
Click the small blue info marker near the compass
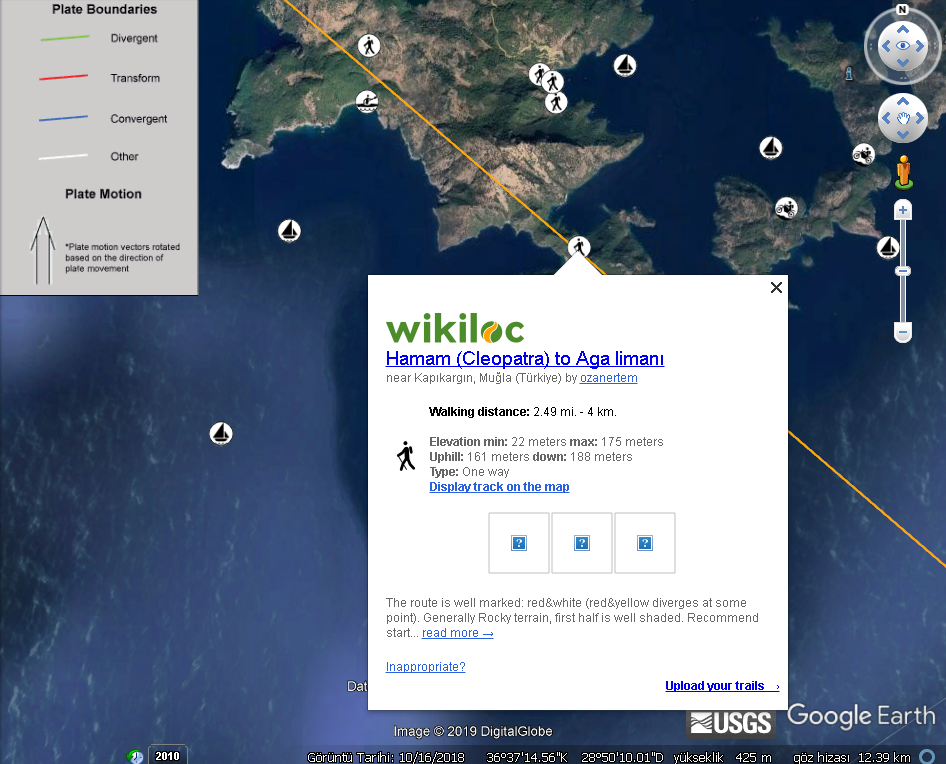849,74
